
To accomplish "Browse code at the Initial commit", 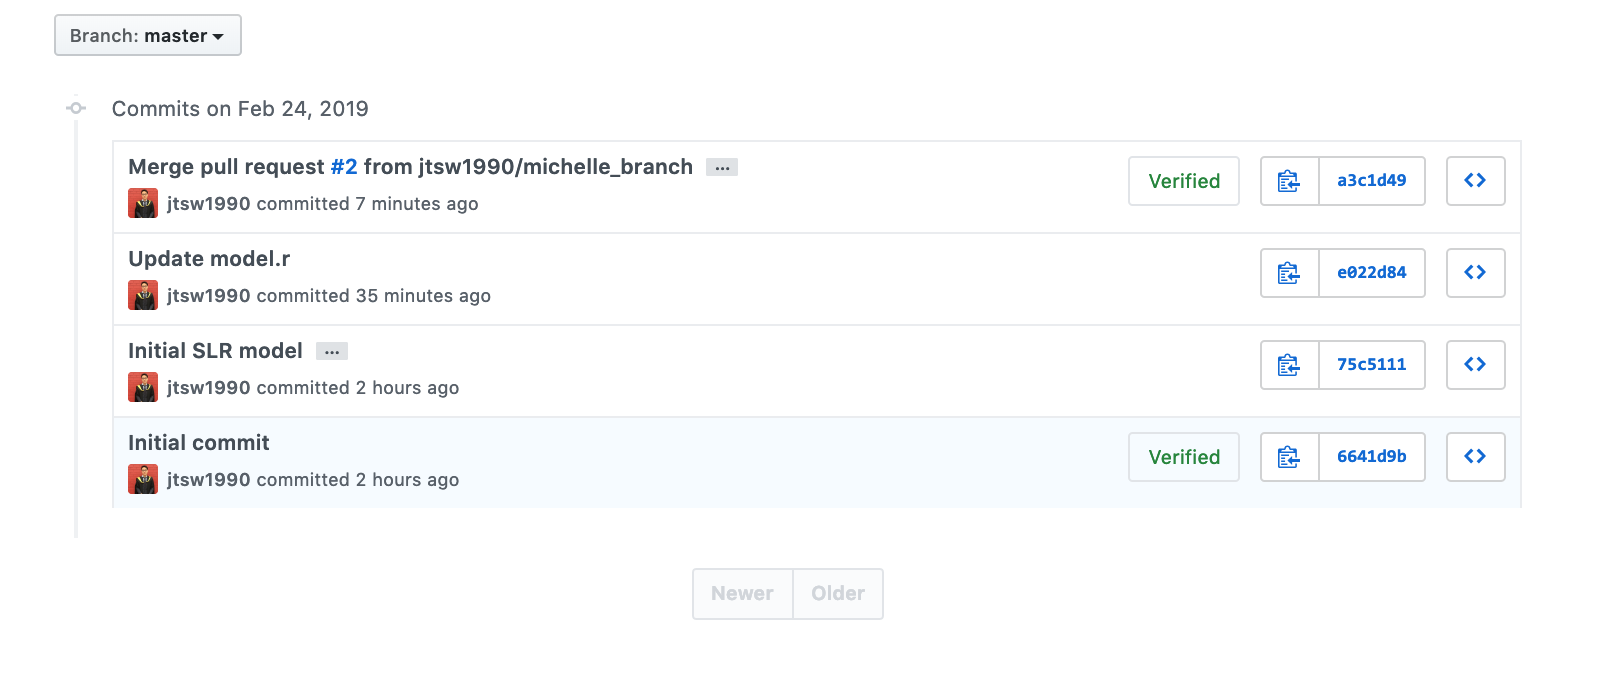I will click(1475, 456).
